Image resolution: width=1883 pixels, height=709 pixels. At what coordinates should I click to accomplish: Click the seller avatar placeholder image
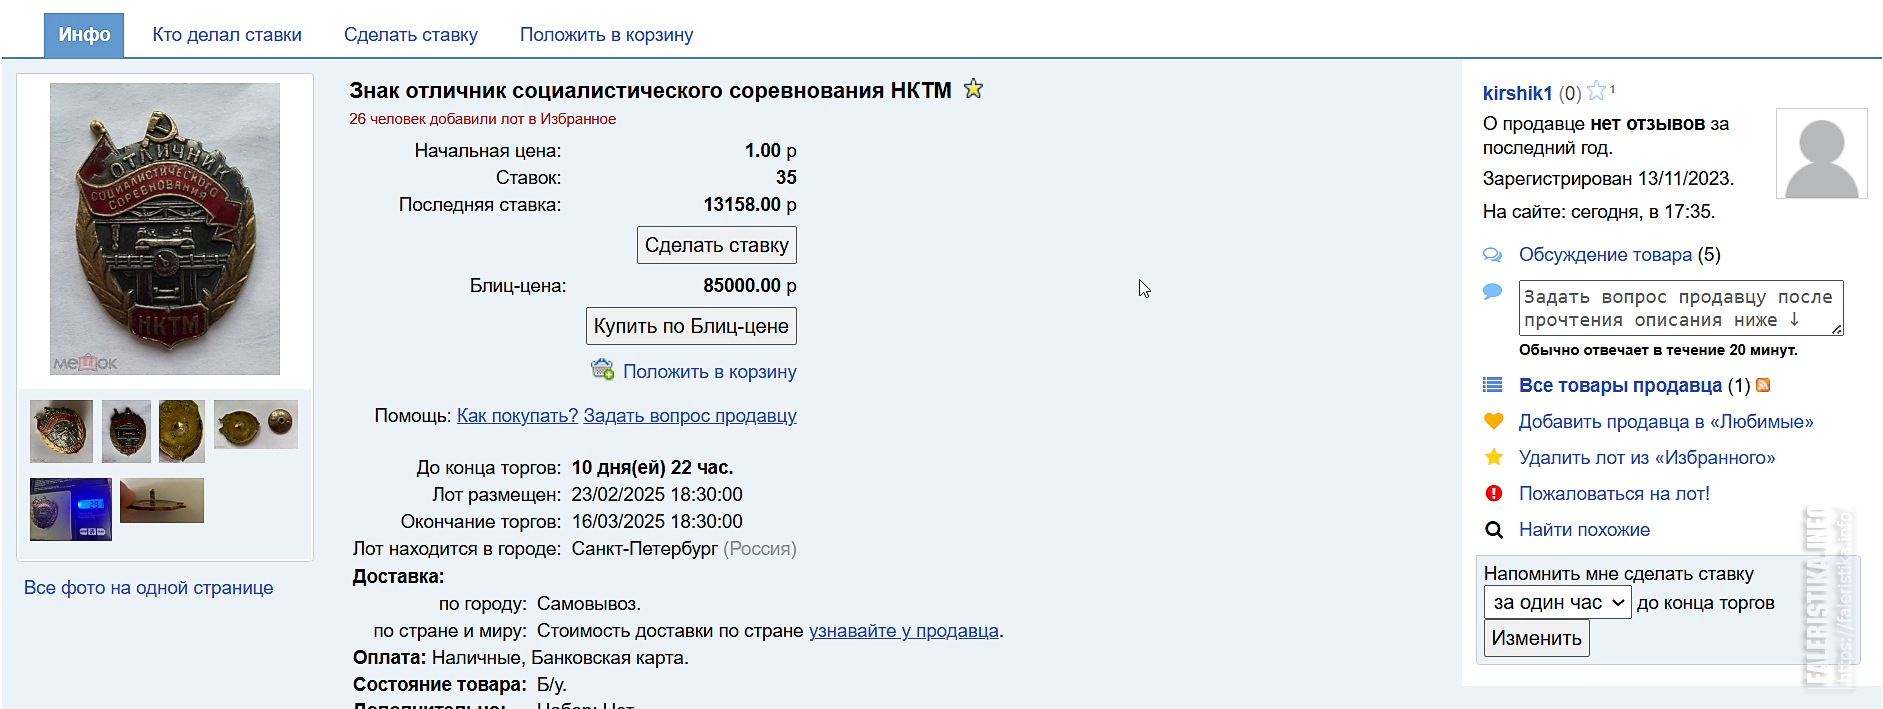click(x=1821, y=154)
